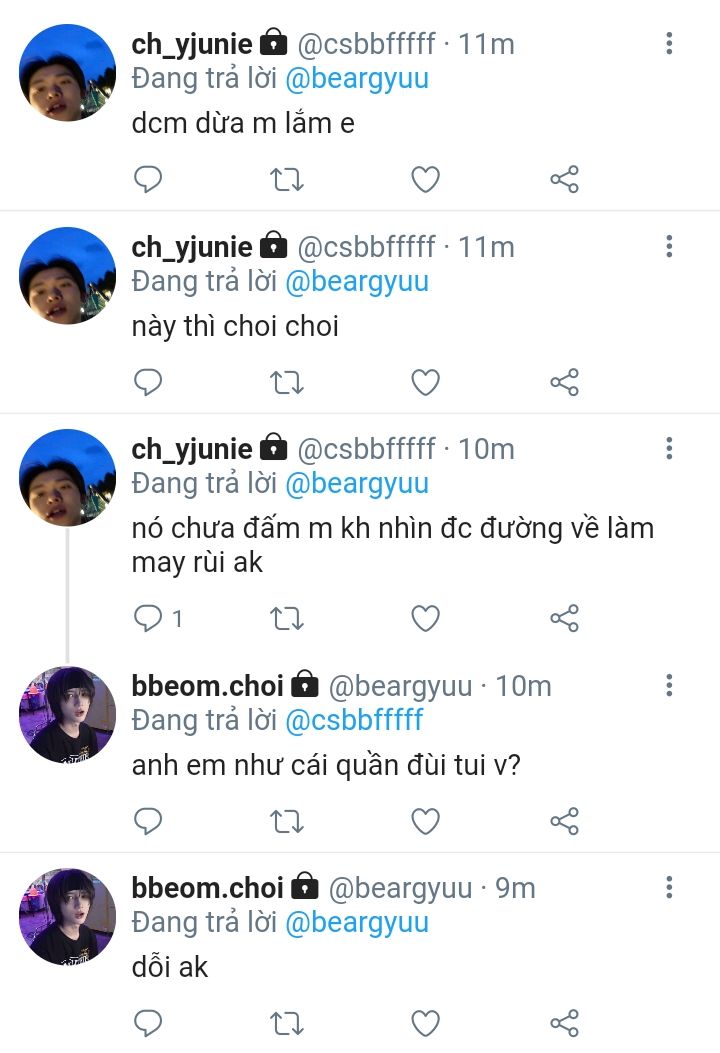Screen dimensions: 720x1053
Task: Open @beargyuu mention in the first tweet
Action: [357, 79]
